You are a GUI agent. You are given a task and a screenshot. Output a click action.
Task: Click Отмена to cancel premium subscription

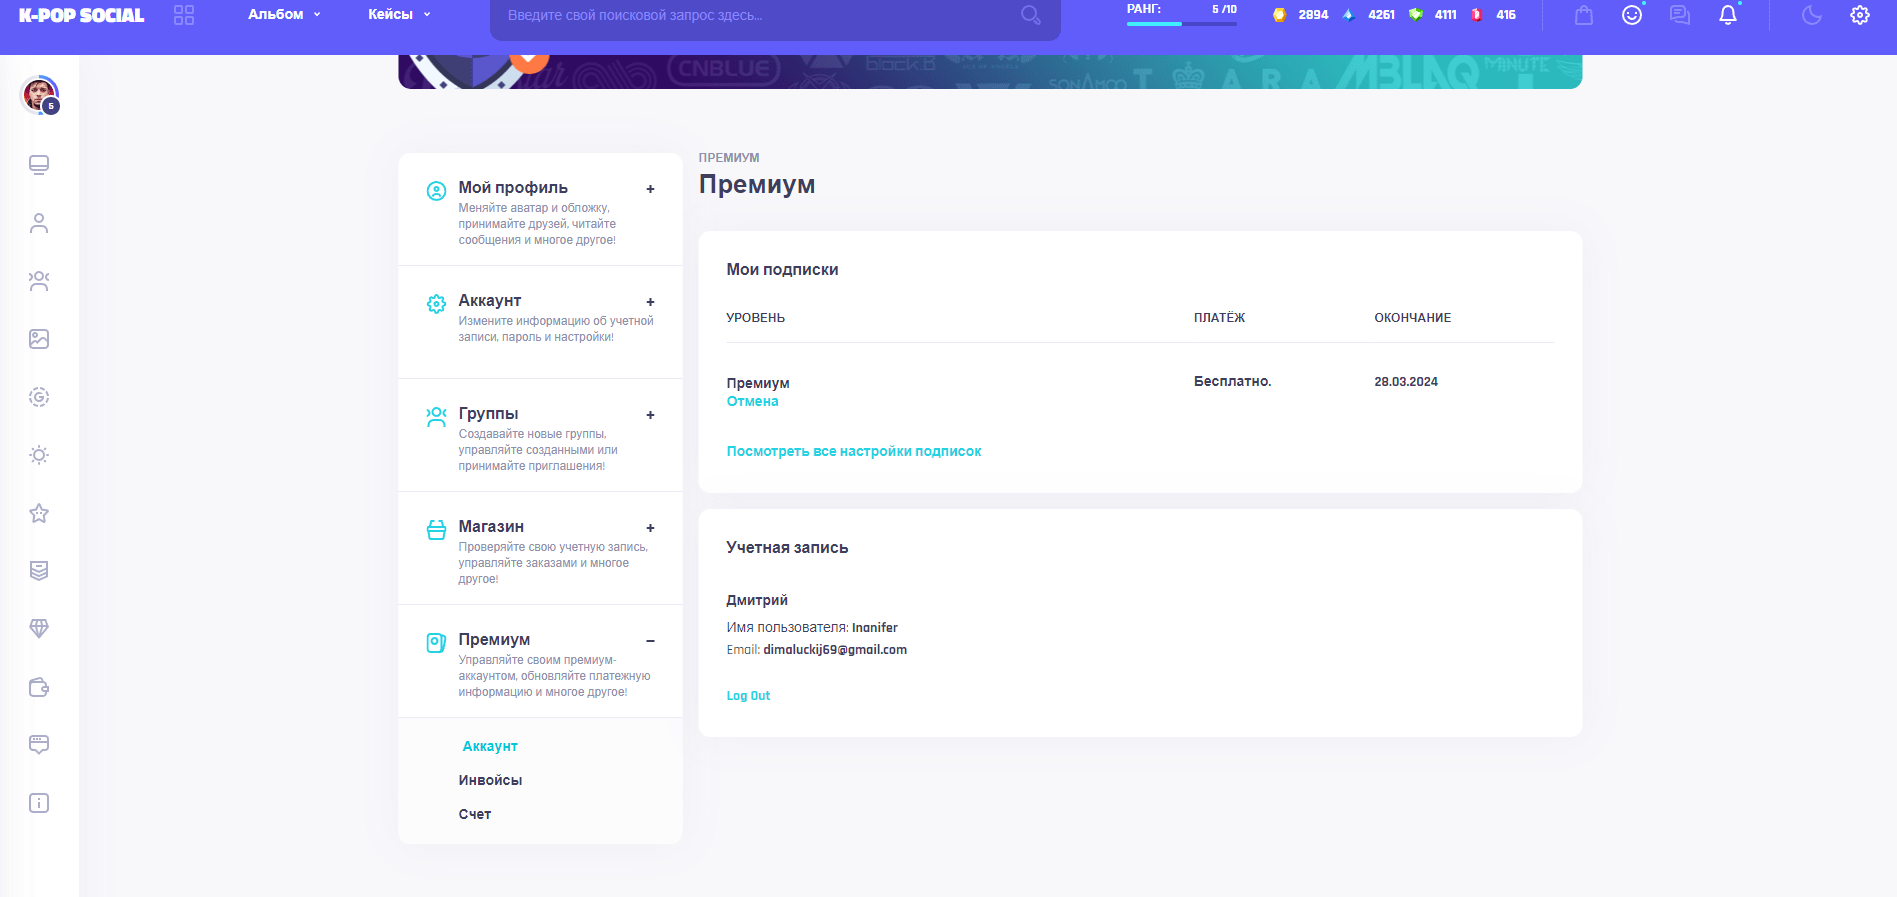pyautogui.click(x=752, y=401)
